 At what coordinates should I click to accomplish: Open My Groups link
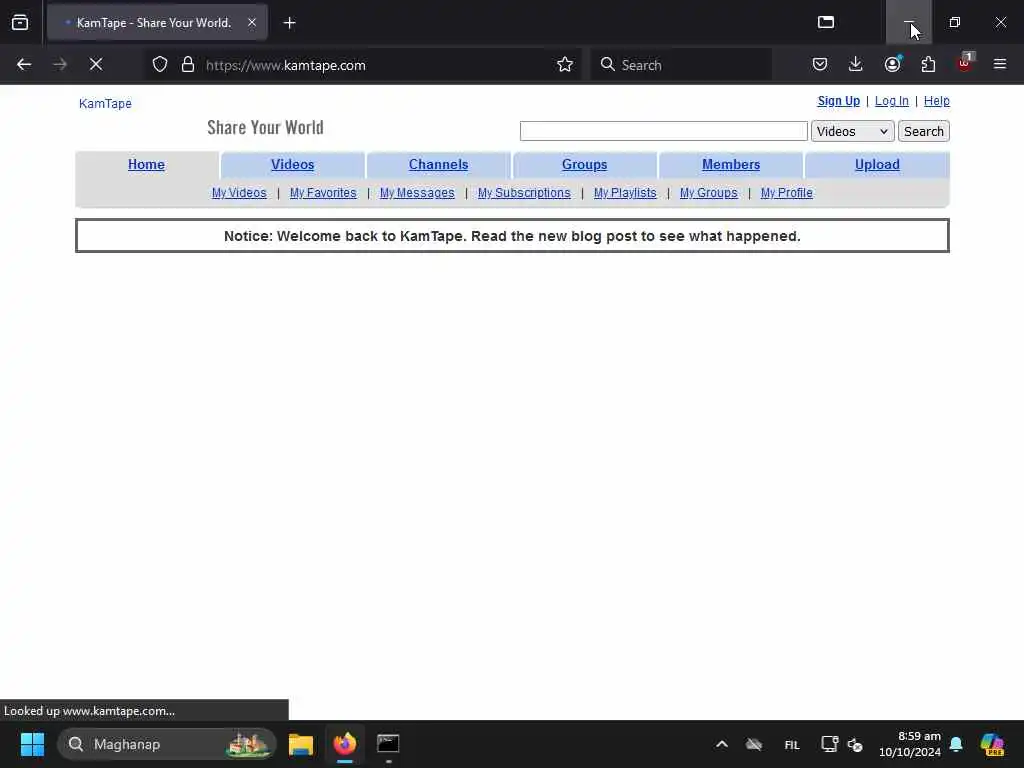point(709,193)
